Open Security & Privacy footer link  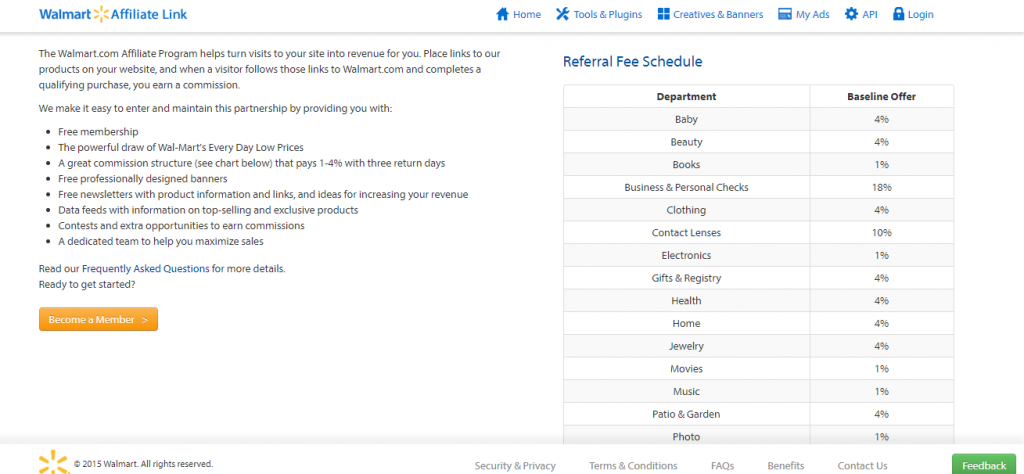coord(515,466)
